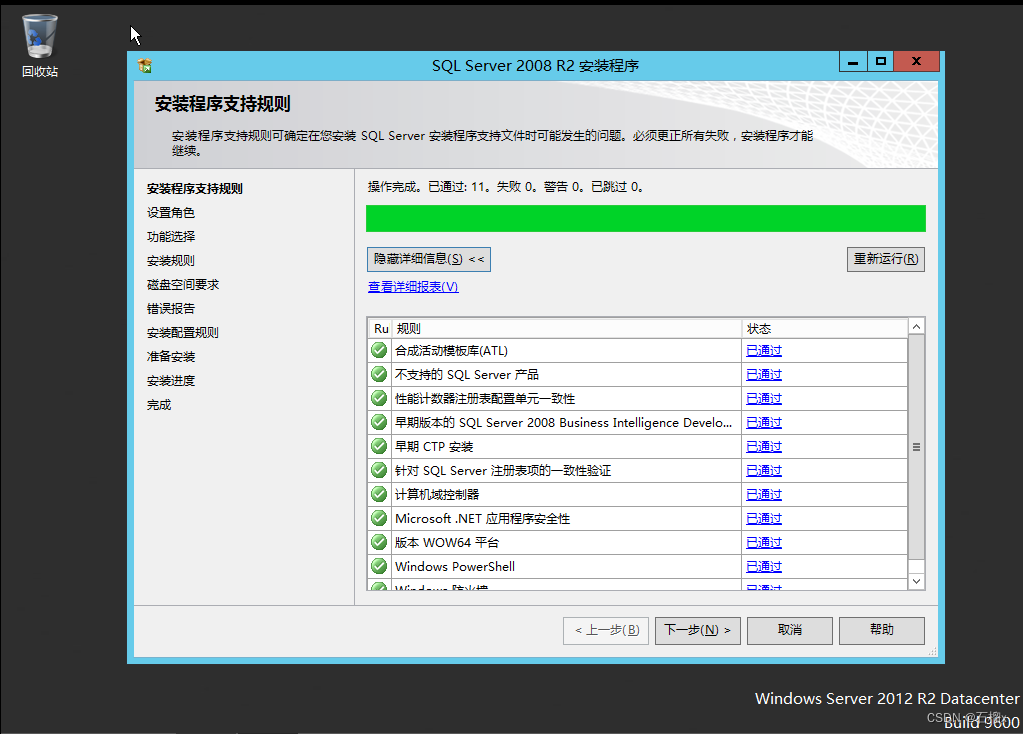Open 已通过 link for Microsoft .NET 应用程序安全性

coord(764,518)
